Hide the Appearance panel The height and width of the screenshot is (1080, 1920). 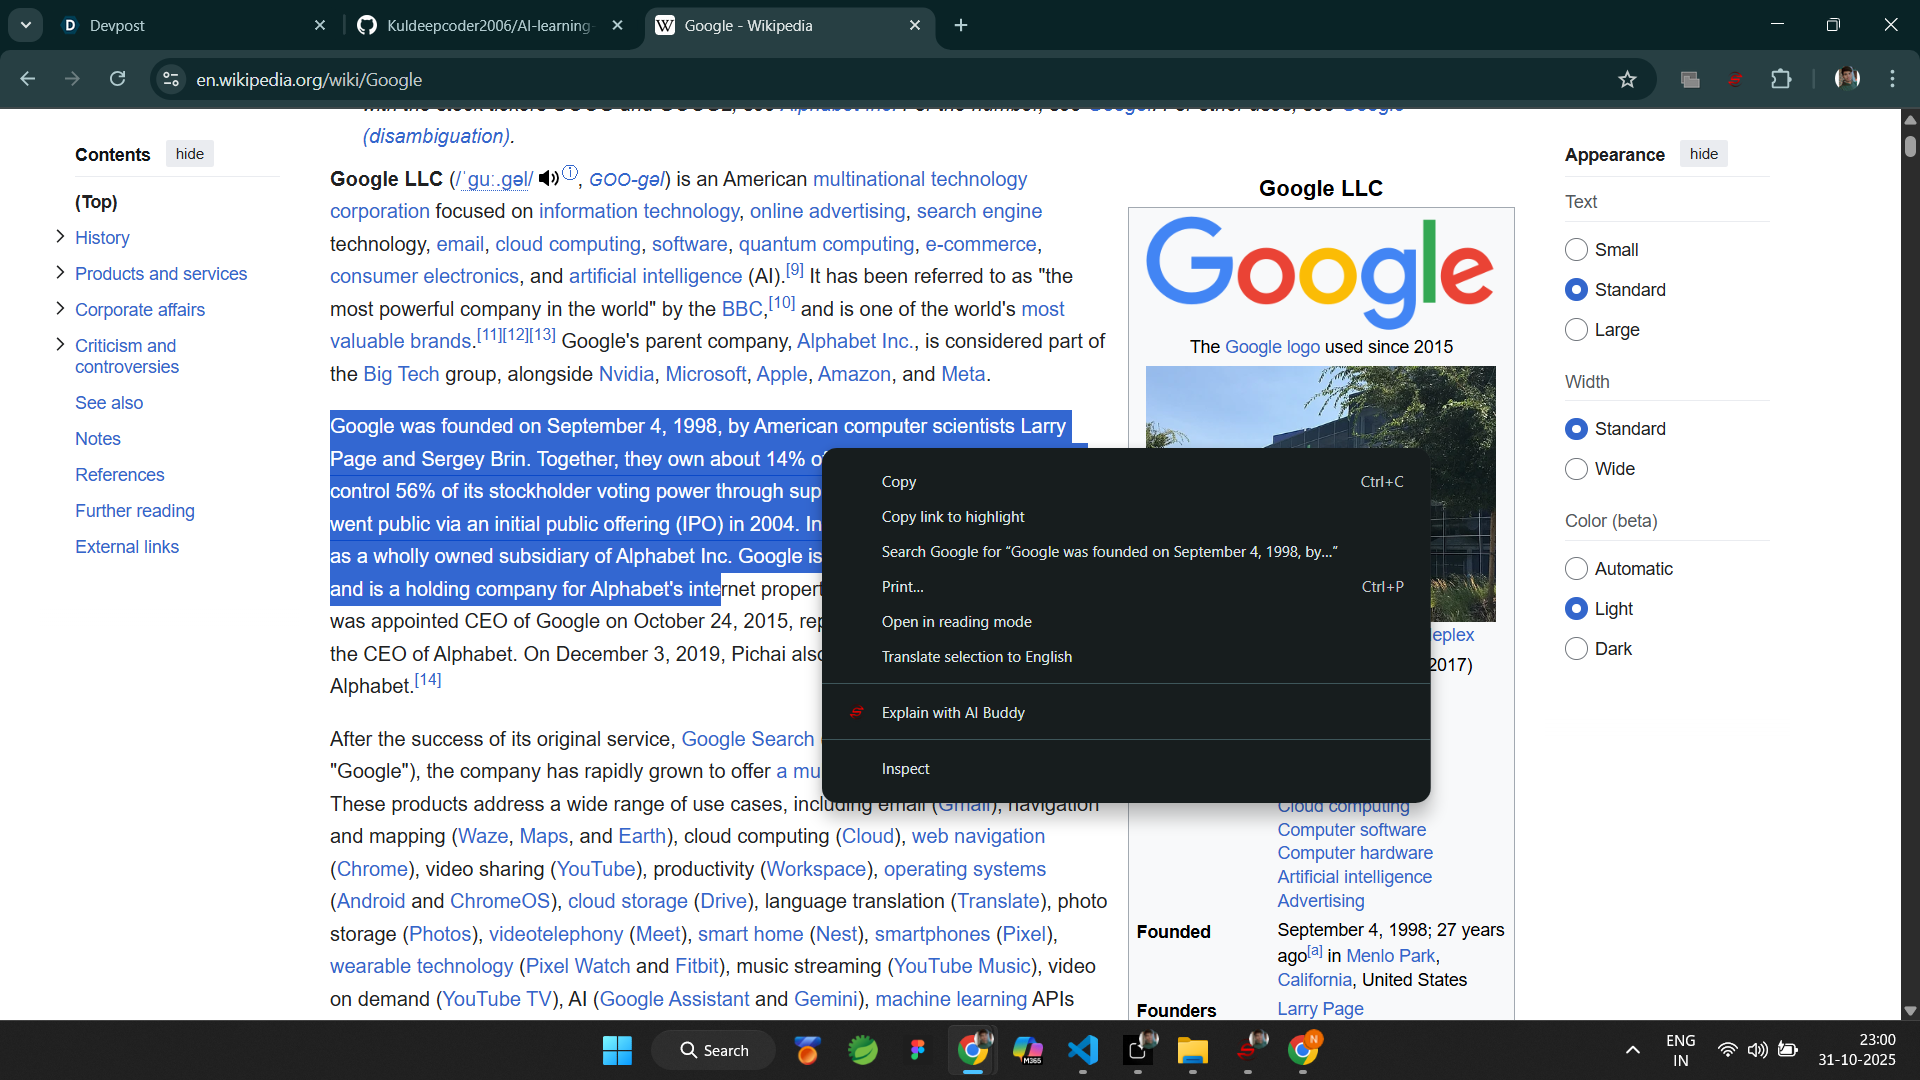click(x=1703, y=154)
